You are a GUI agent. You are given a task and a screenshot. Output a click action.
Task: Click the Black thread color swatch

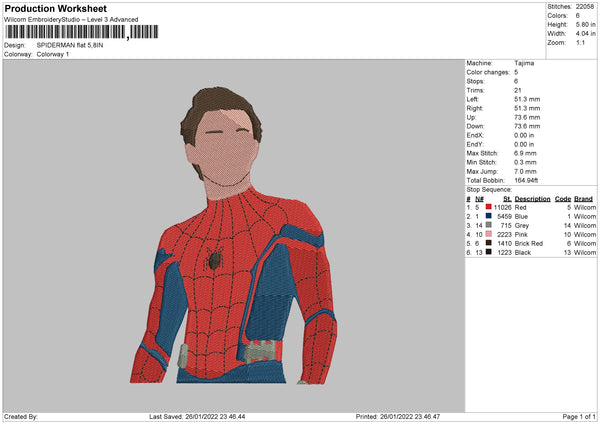tap(488, 252)
